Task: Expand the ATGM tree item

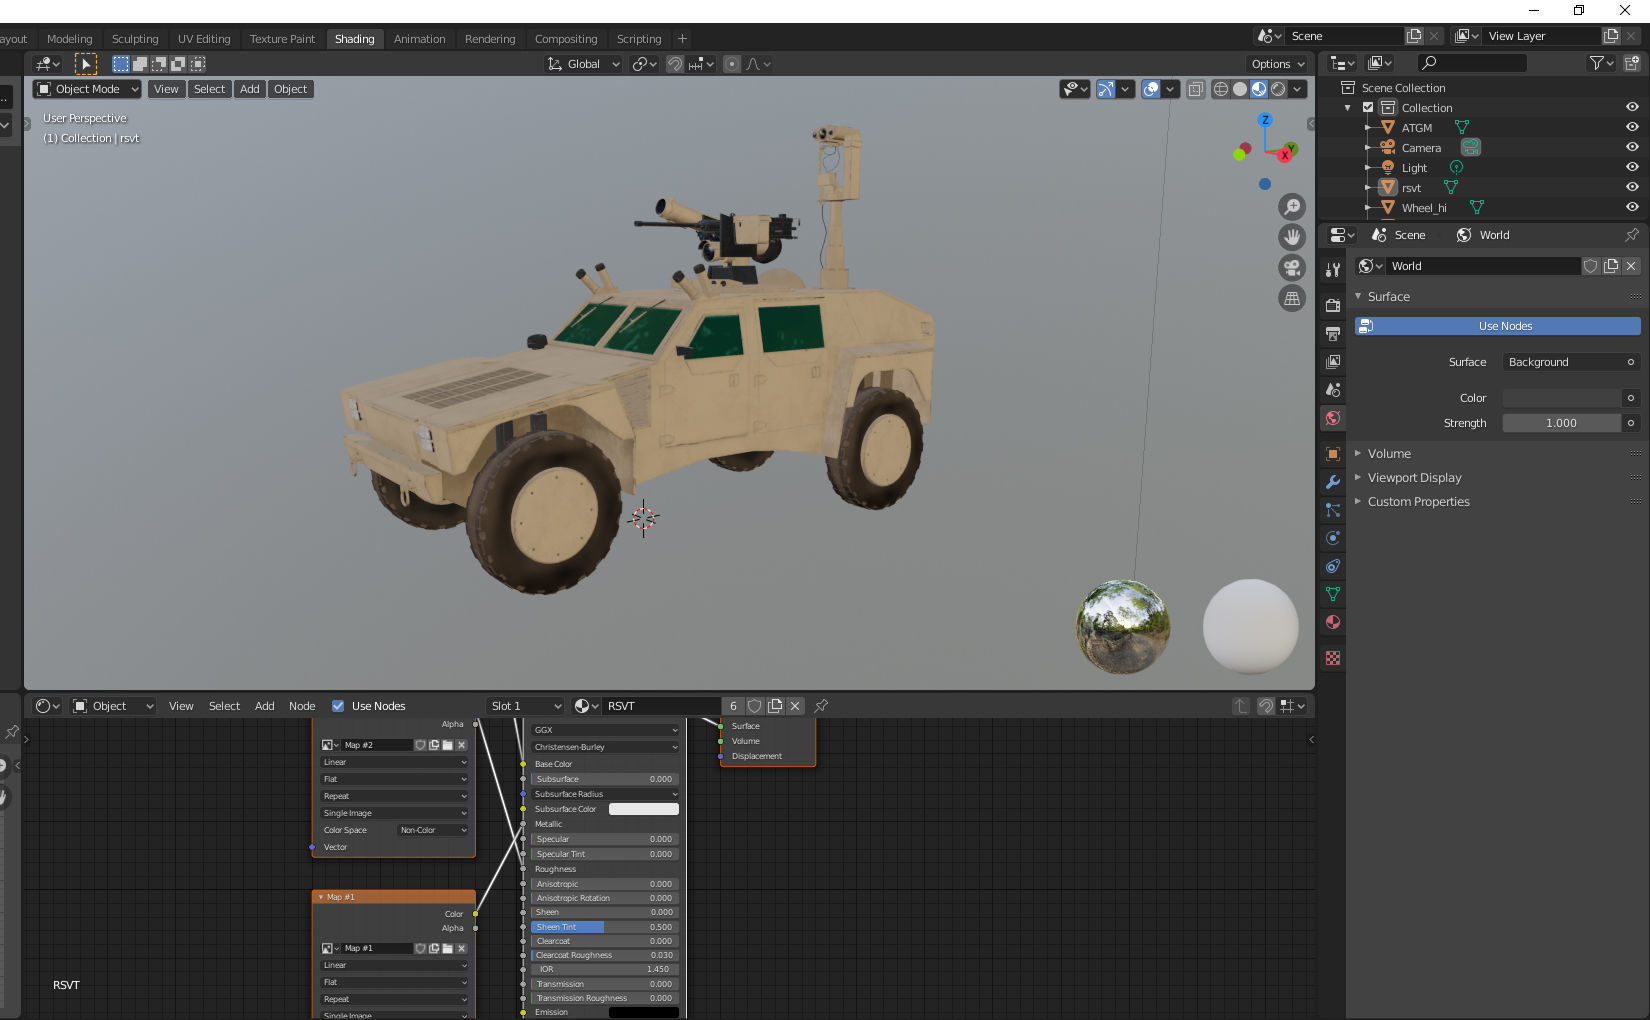Action: 1367,128
